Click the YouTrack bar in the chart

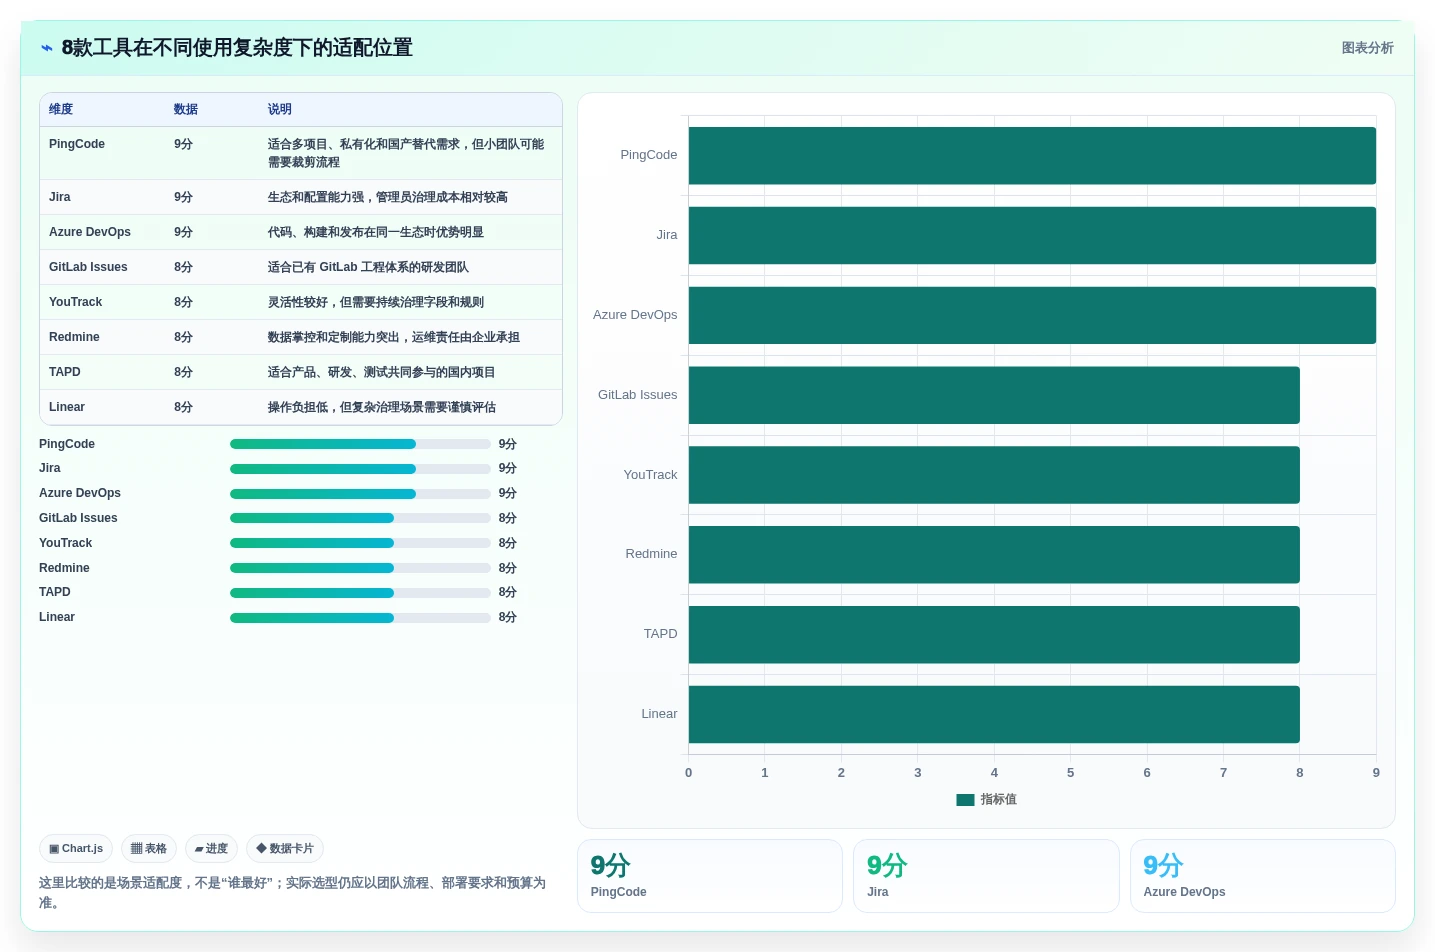(994, 475)
